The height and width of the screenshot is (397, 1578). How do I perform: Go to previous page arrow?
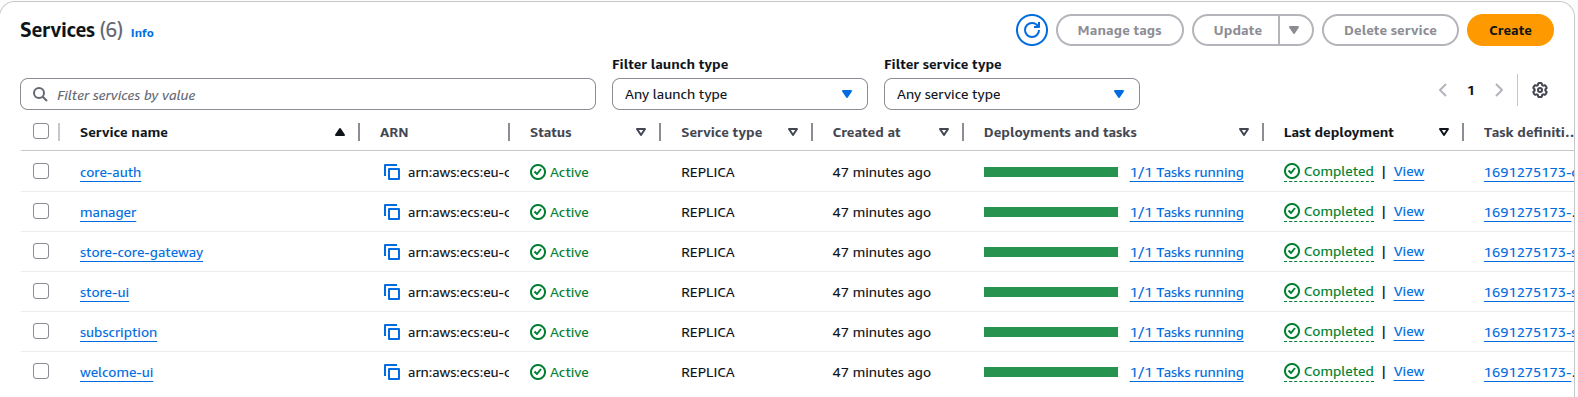click(x=1443, y=90)
